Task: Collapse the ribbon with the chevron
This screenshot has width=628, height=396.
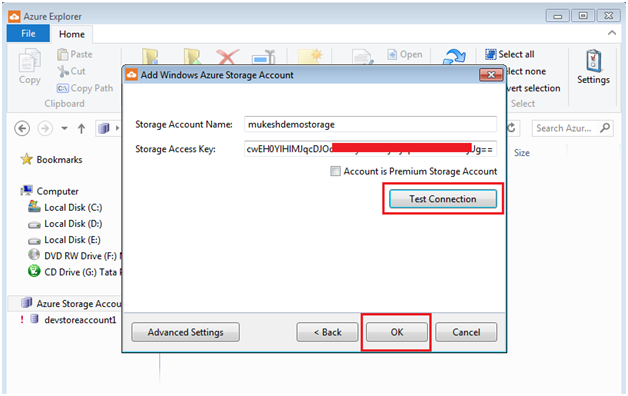Action: [x=612, y=33]
